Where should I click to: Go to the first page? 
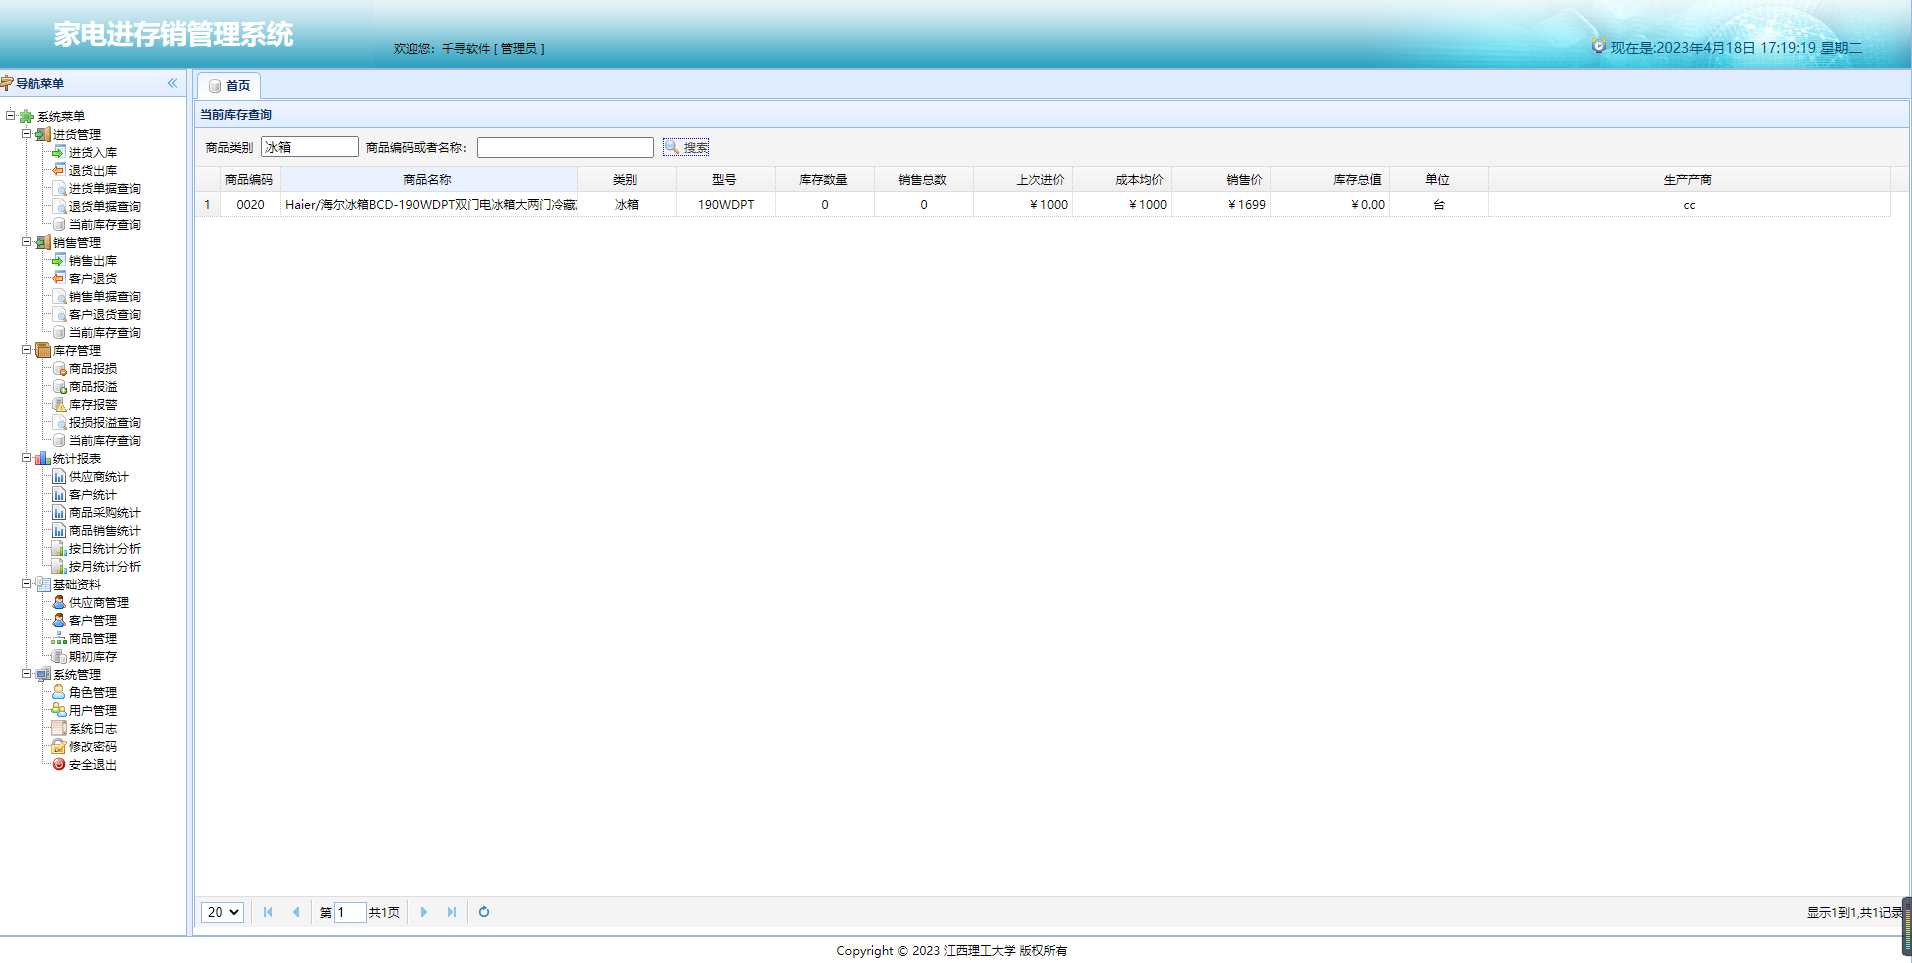(268, 912)
